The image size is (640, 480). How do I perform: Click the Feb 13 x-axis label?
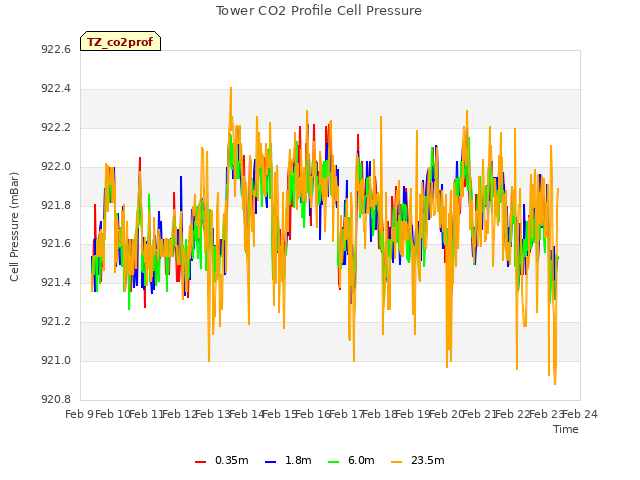(212, 414)
